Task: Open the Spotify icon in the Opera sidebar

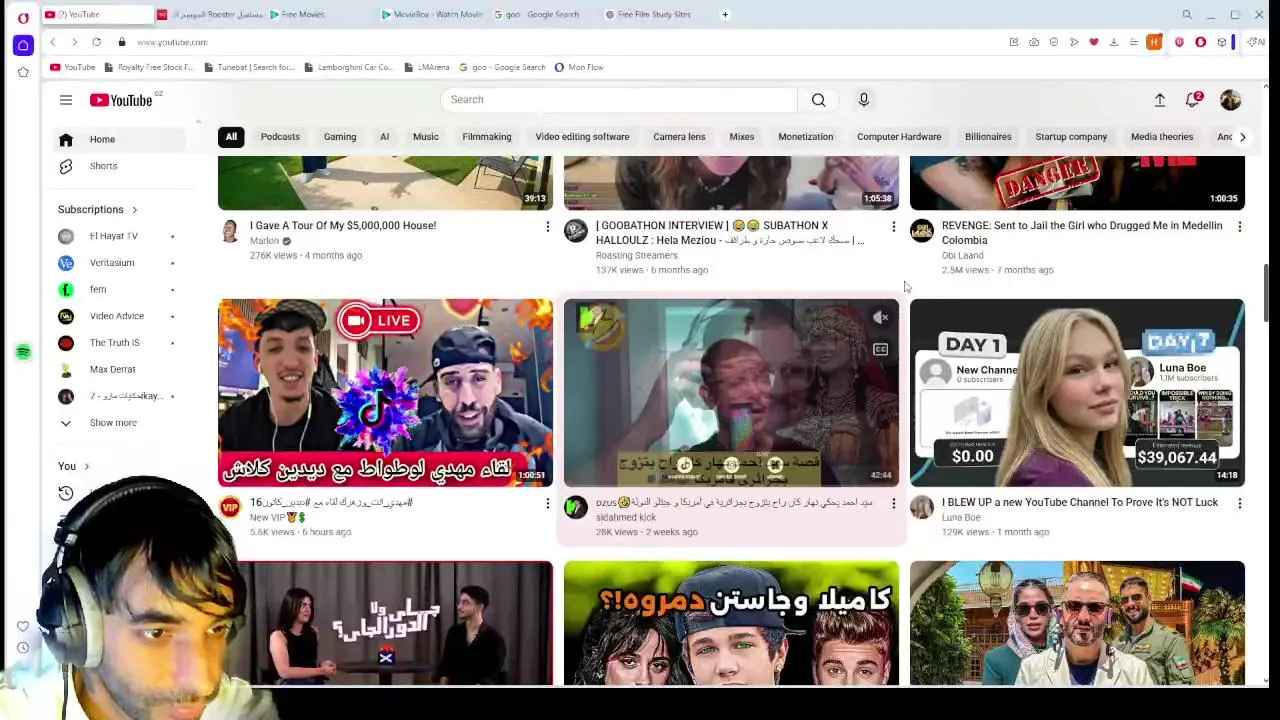Action: pos(23,352)
